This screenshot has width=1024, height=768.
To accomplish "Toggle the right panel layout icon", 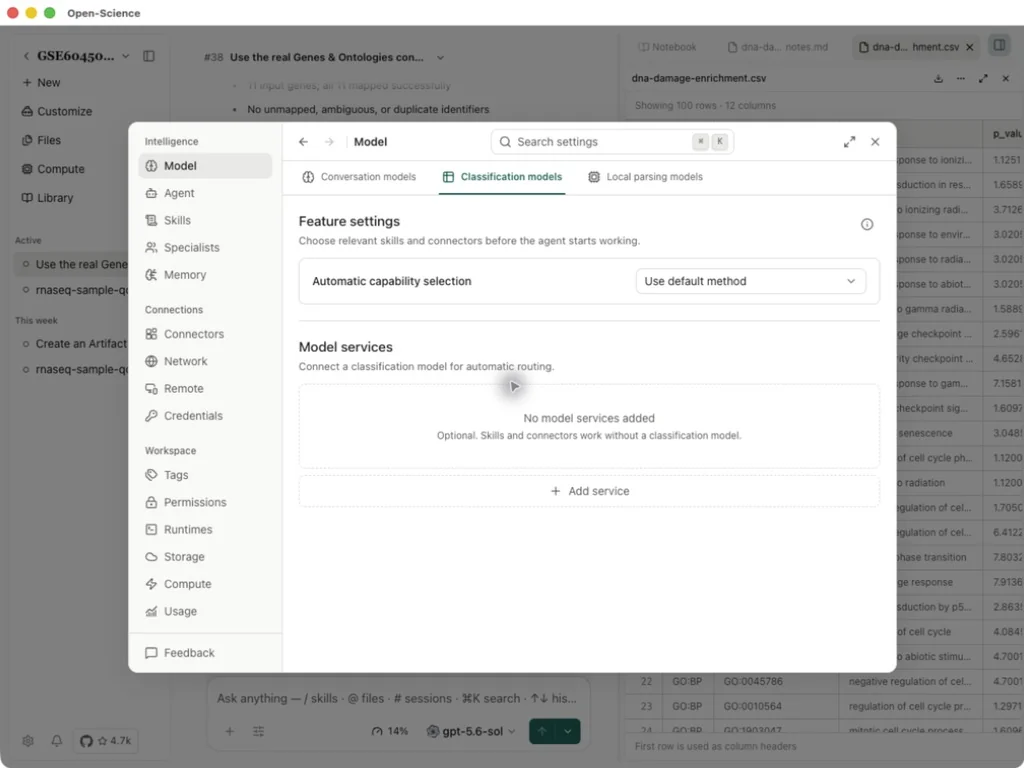I will 999,45.
